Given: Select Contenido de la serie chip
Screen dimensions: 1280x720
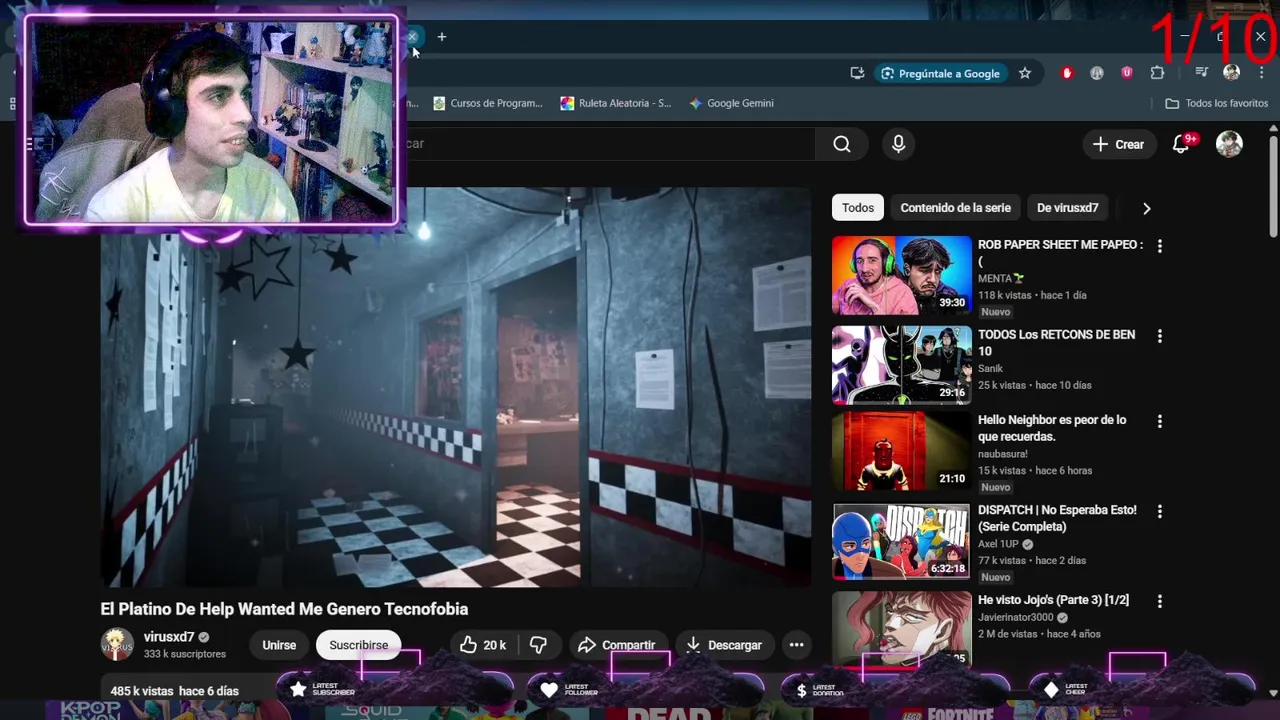Looking at the screenshot, I should pos(955,208).
